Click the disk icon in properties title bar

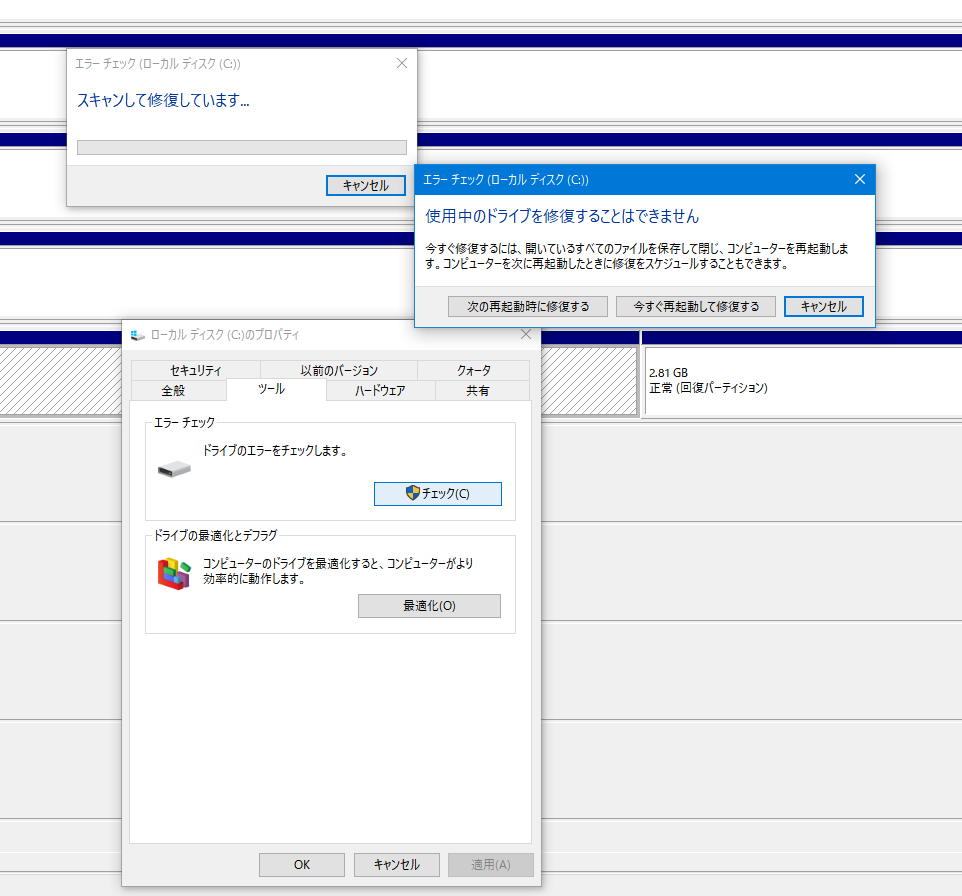click(138, 335)
